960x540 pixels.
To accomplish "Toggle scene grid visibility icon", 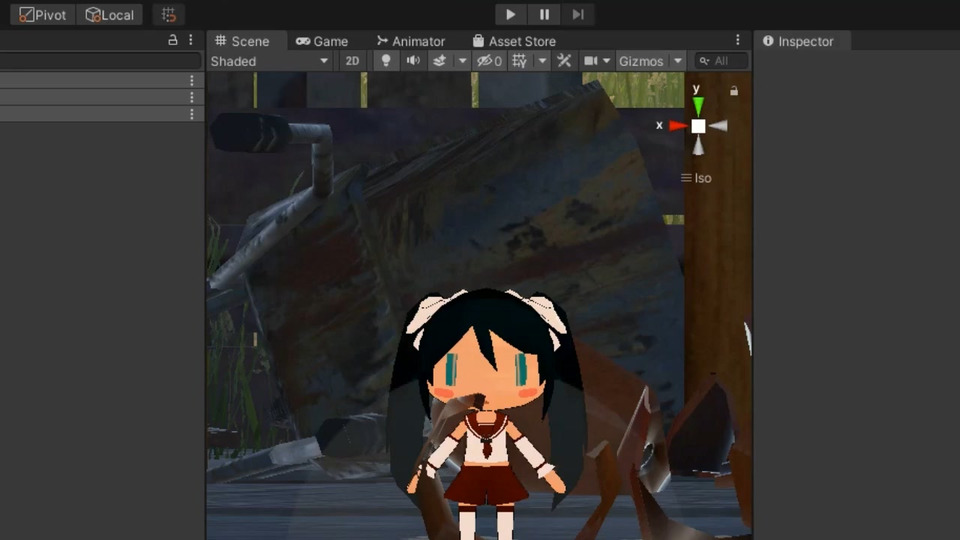I will pos(519,61).
